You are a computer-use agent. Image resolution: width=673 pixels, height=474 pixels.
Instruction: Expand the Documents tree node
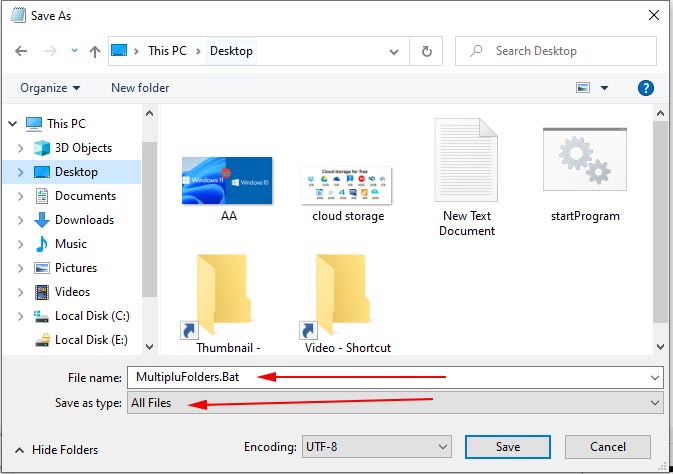[20, 196]
